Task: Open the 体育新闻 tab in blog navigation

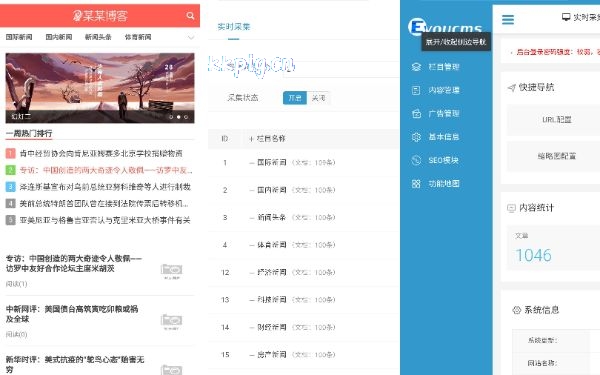Action: pyautogui.click(x=138, y=37)
